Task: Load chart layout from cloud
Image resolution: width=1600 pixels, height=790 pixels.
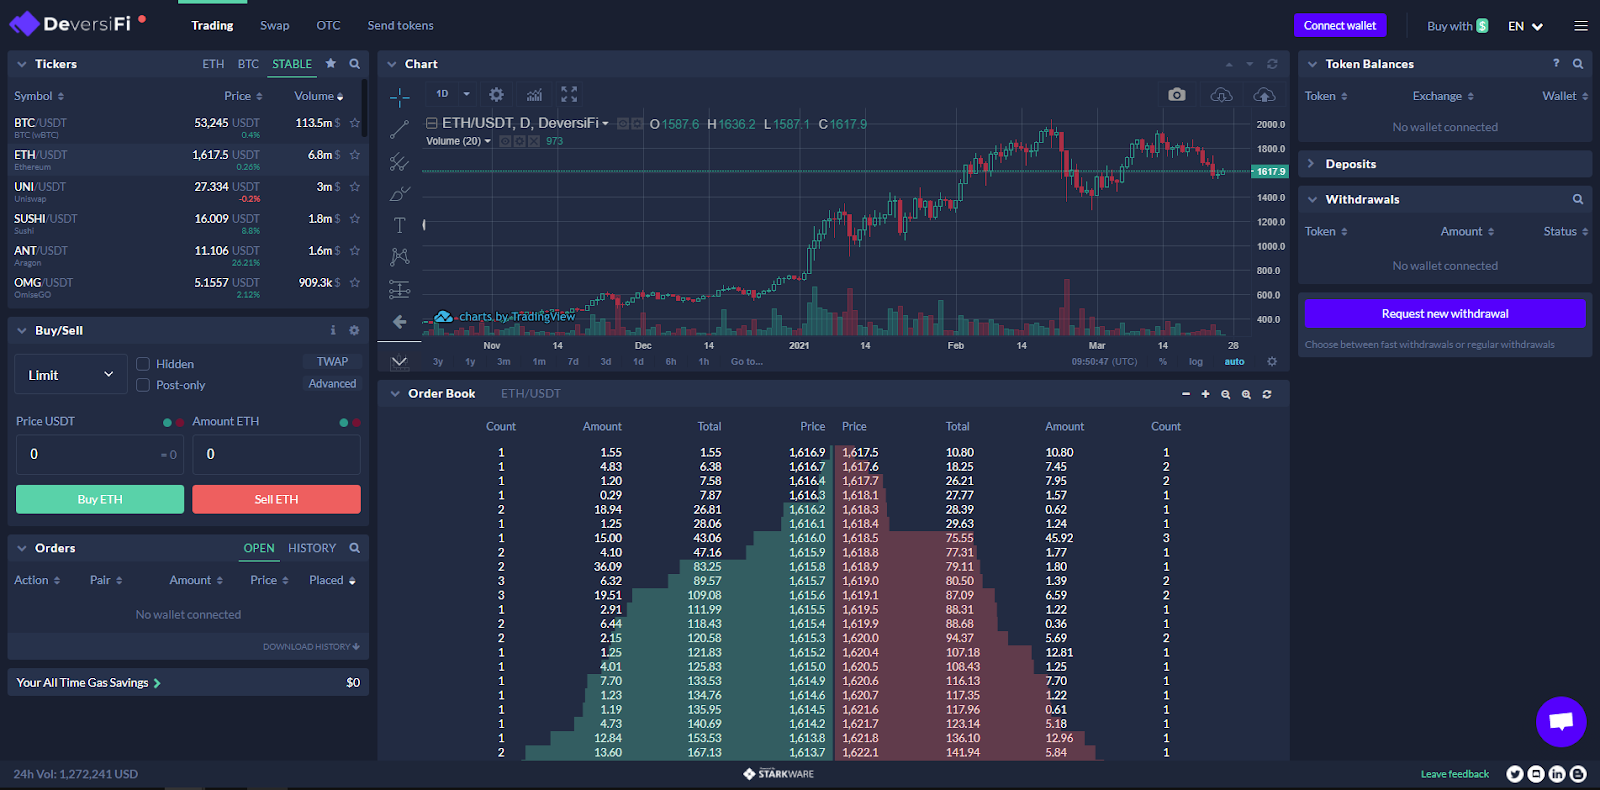Action: (1221, 94)
